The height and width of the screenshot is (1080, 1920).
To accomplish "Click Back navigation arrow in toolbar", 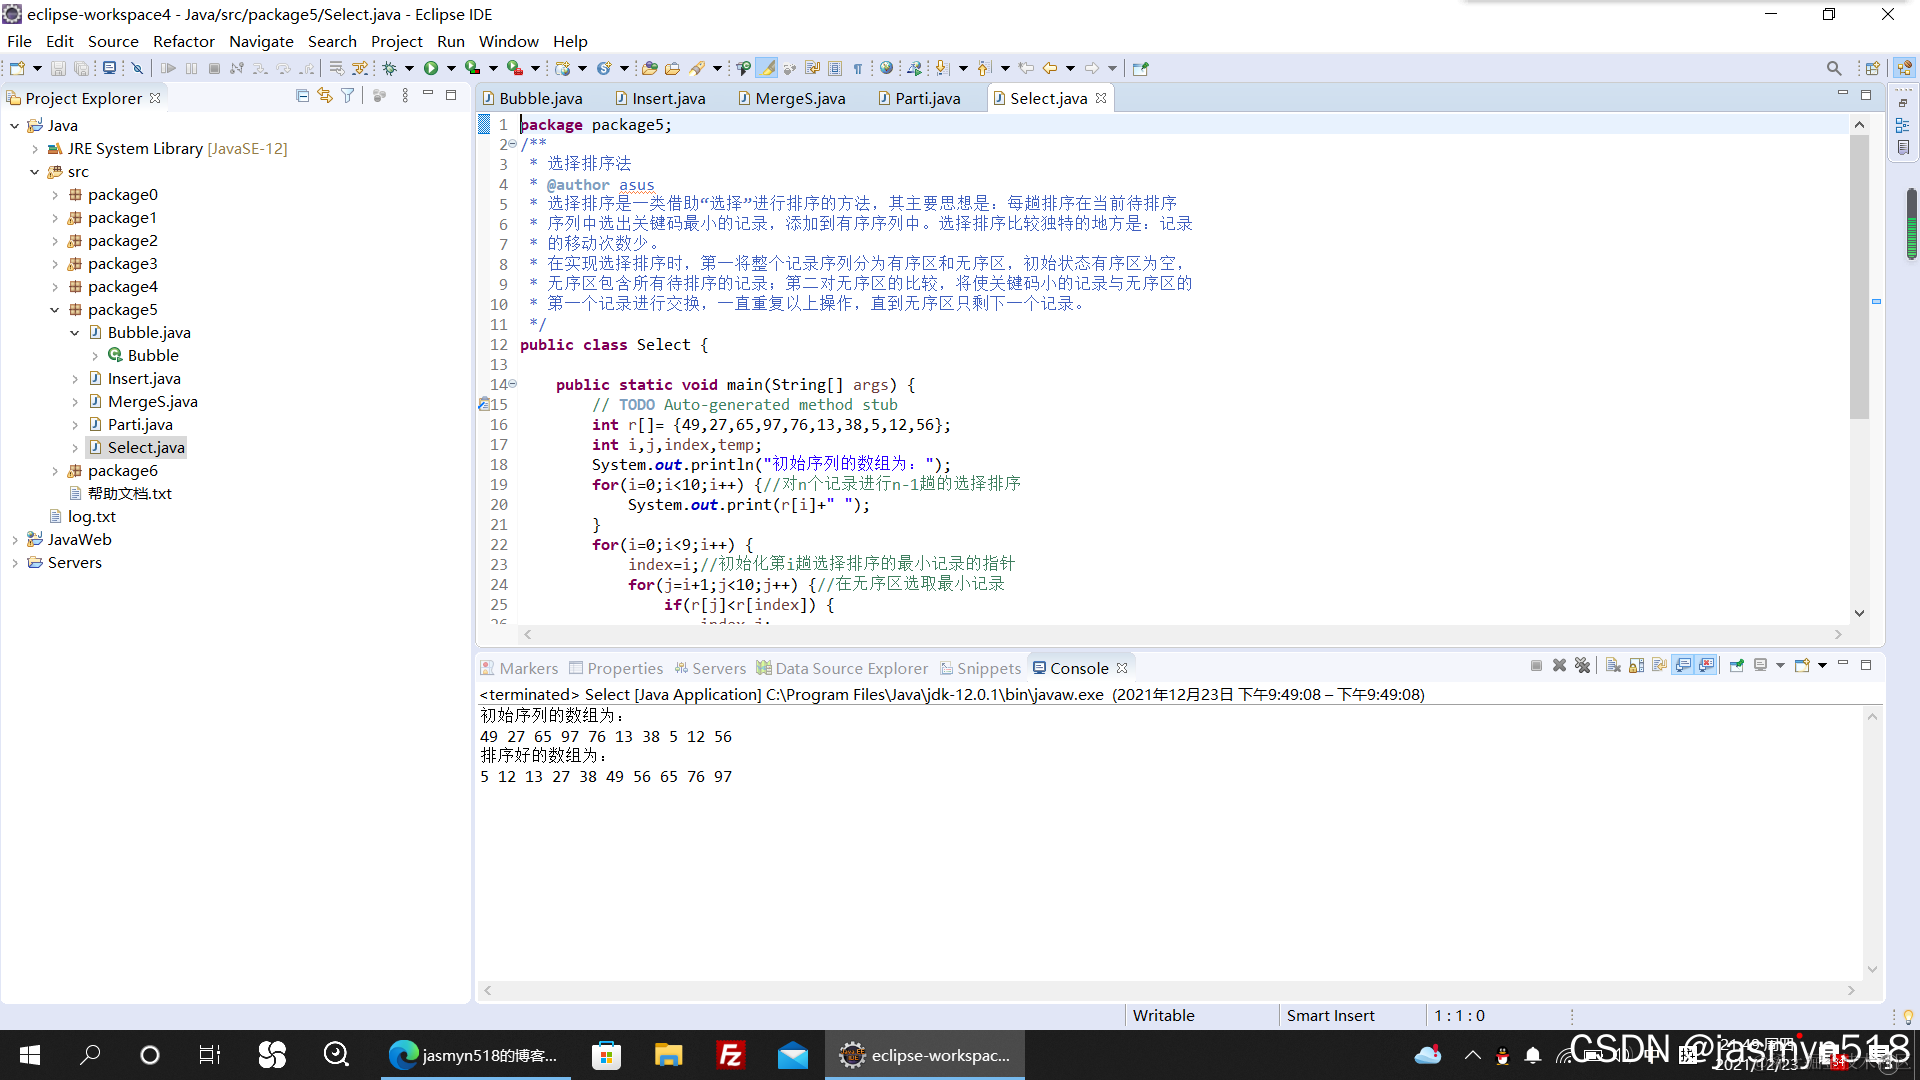I will click(1050, 68).
